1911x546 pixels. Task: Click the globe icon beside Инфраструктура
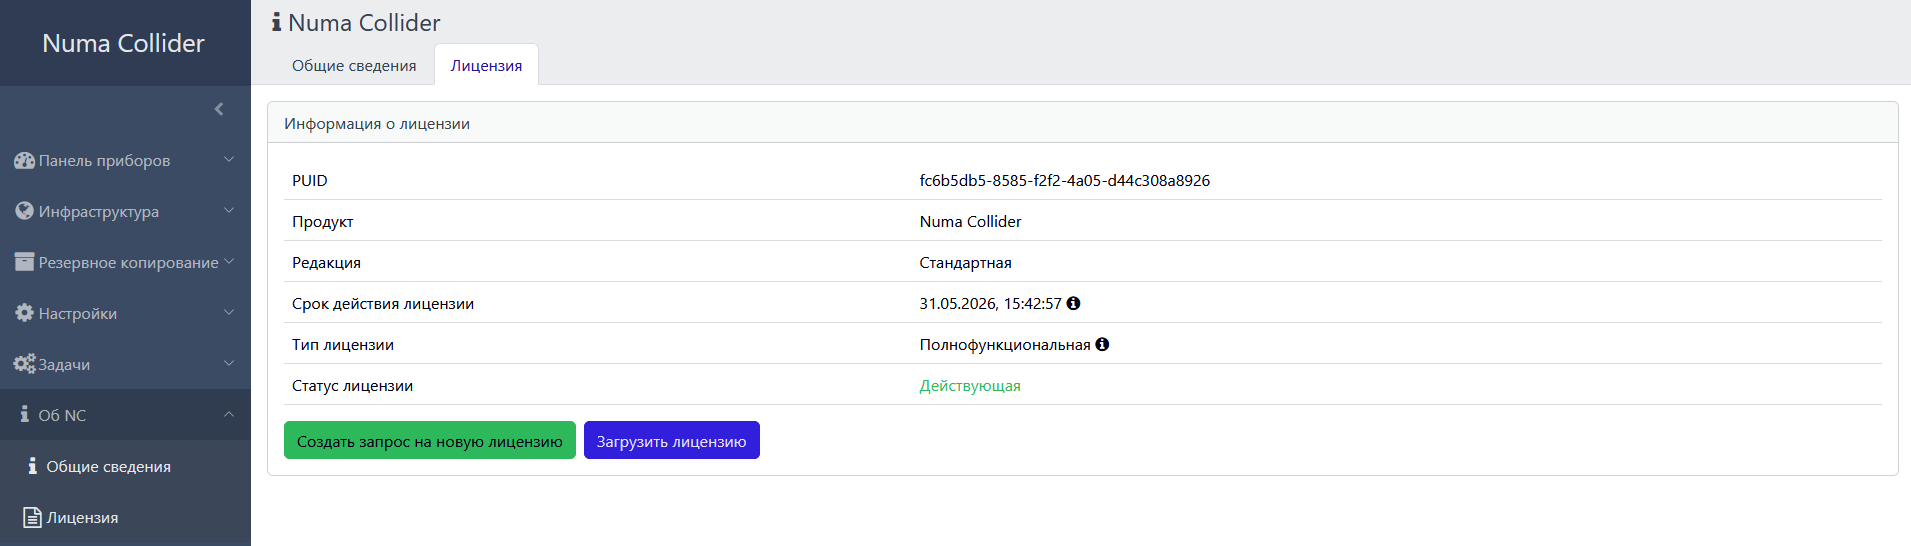24,211
